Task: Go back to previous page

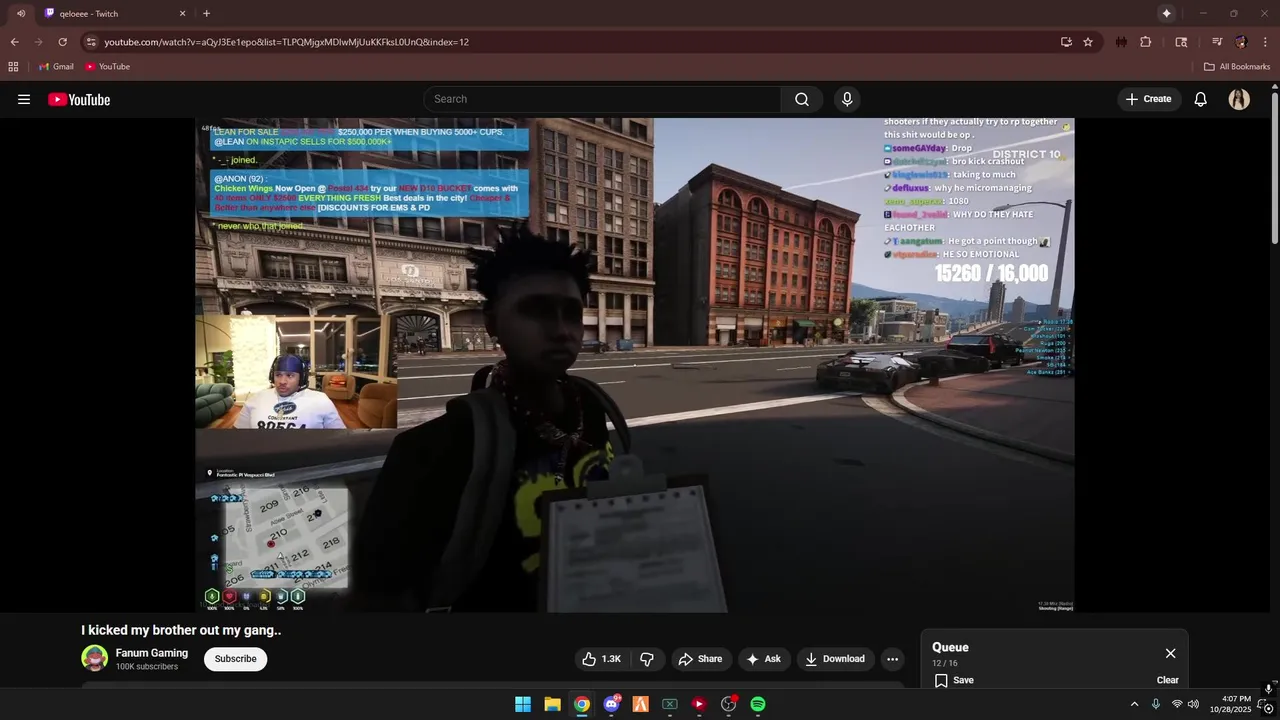Action: point(14,42)
